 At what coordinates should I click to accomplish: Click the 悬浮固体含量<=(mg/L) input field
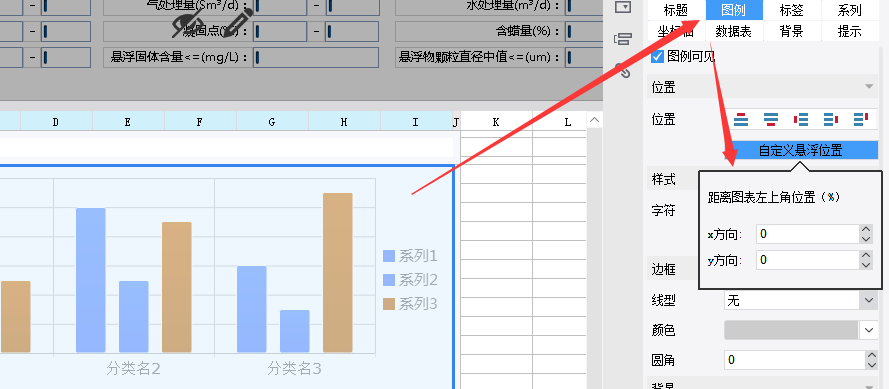tap(316, 57)
